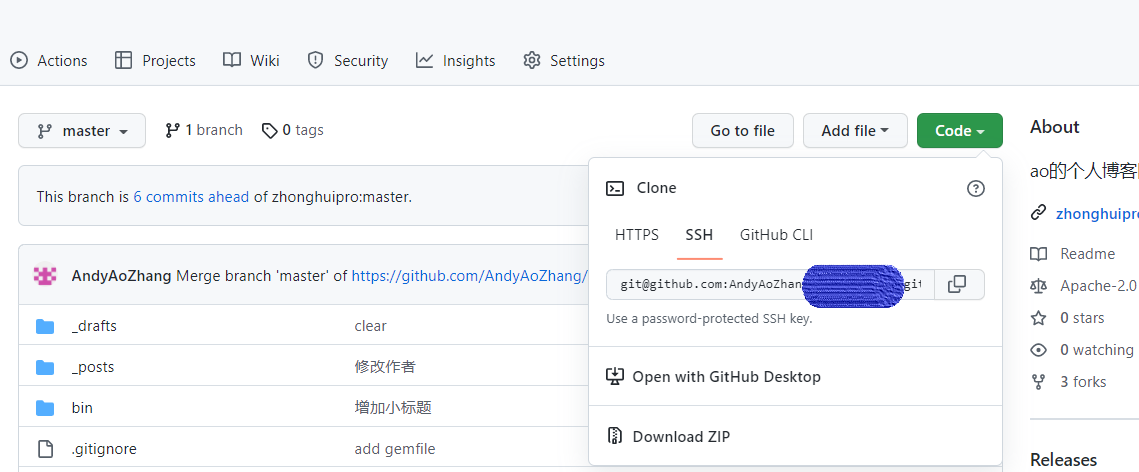Click the Projects board icon
This screenshot has width=1139, height=472.
click(x=123, y=60)
